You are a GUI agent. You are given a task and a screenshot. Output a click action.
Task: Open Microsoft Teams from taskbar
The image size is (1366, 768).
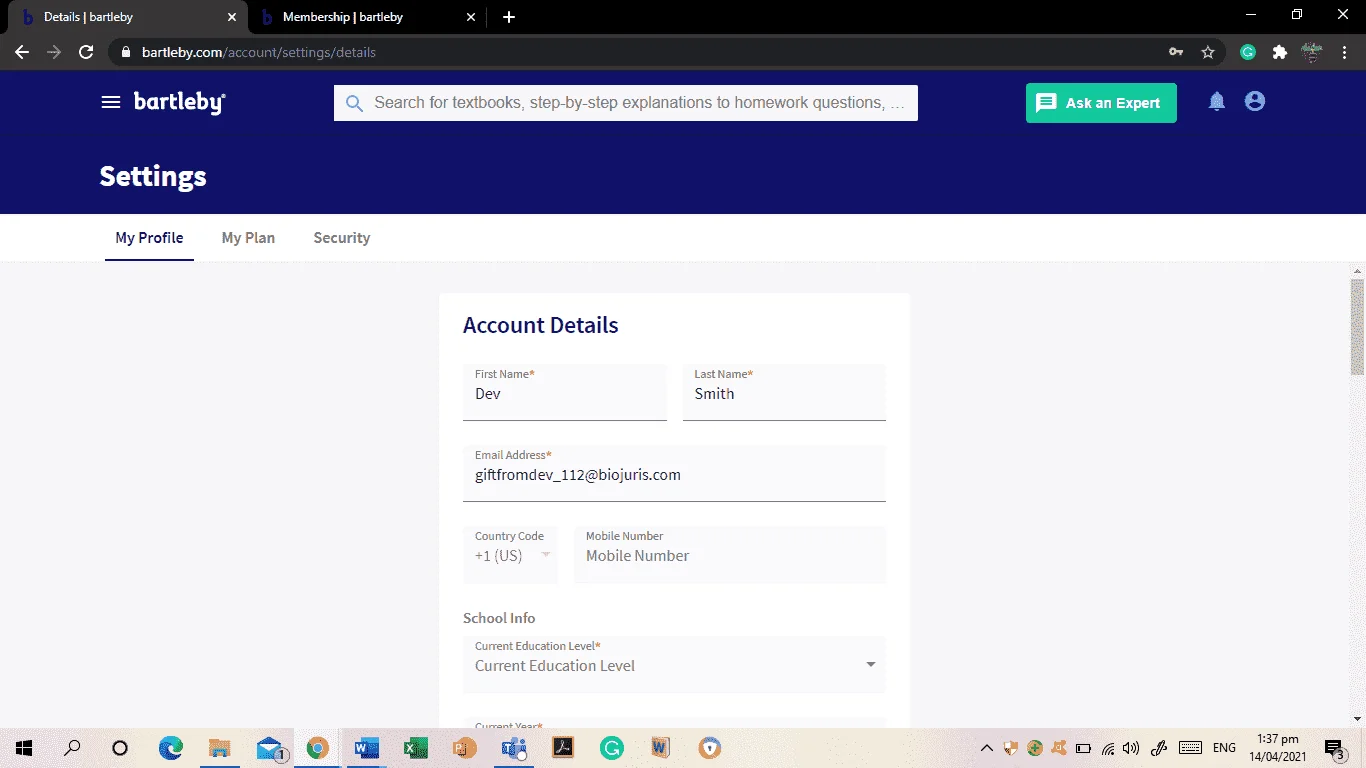tap(513, 748)
